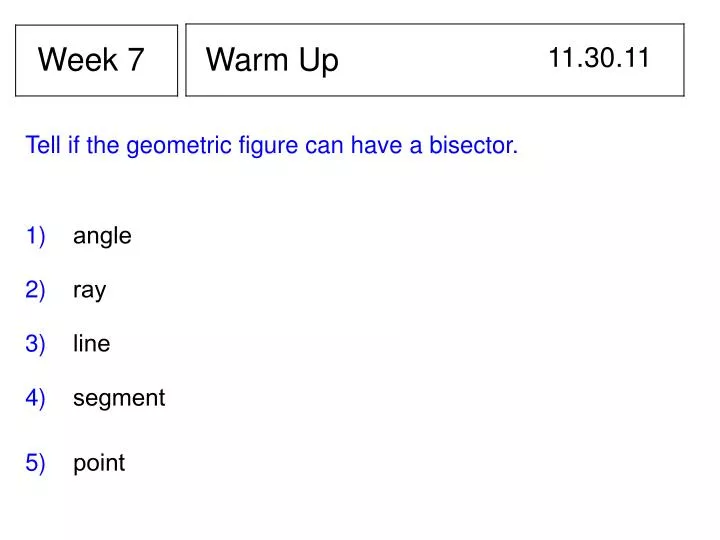
Task: Click the word bisector in instructions
Action: point(473,145)
